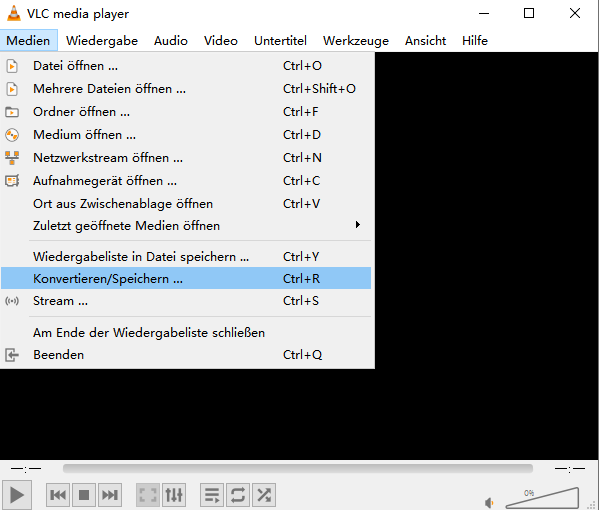This screenshot has height=510, width=599.
Task: Select Medium öffnen menu entry
Action: pyautogui.click(x=186, y=135)
